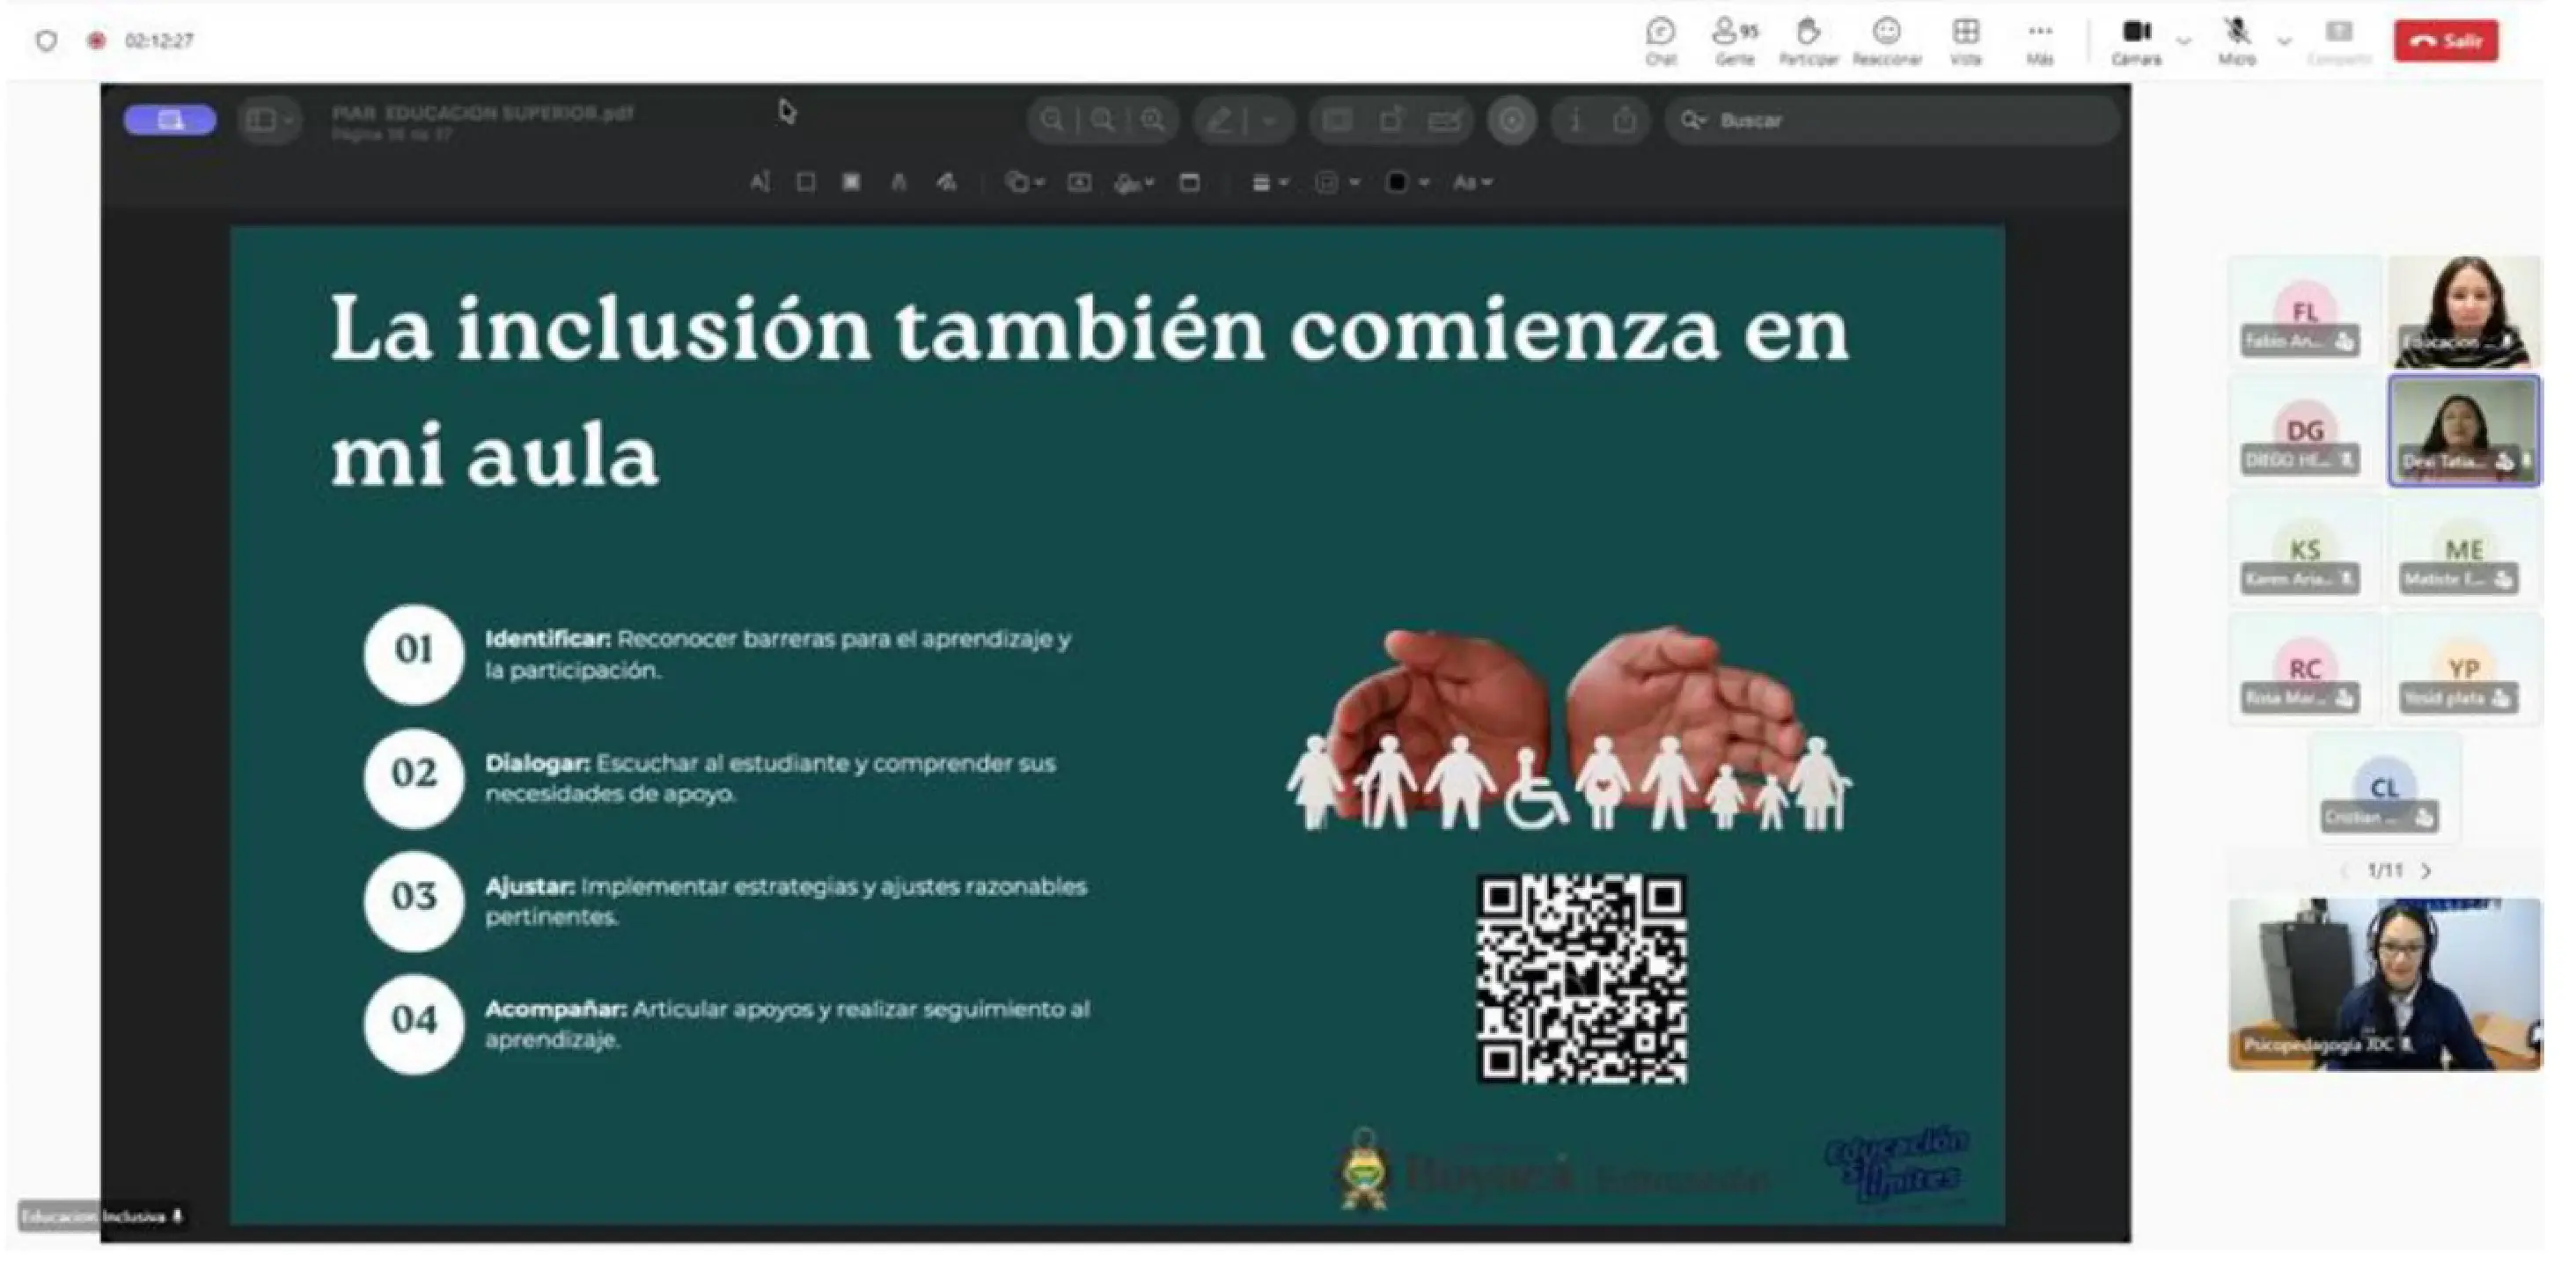Expand microphone options next to Micro

[x=2284, y=42]
